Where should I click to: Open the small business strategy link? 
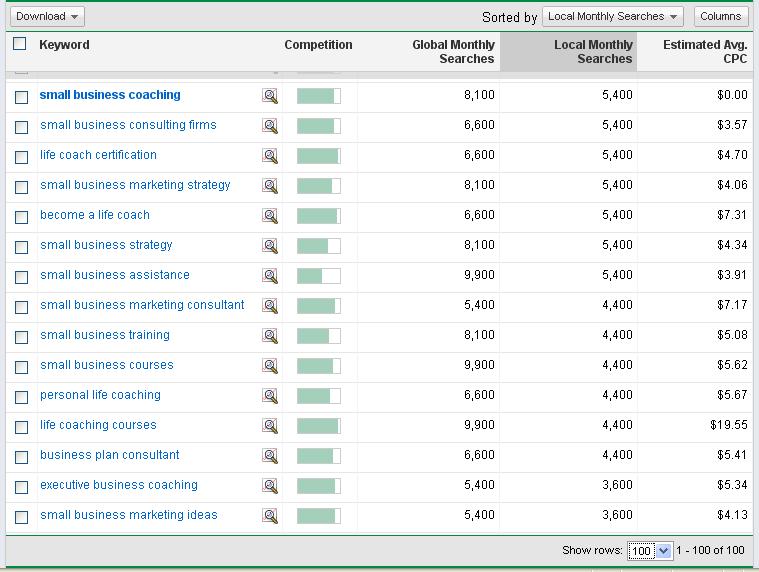coord(106,245)
